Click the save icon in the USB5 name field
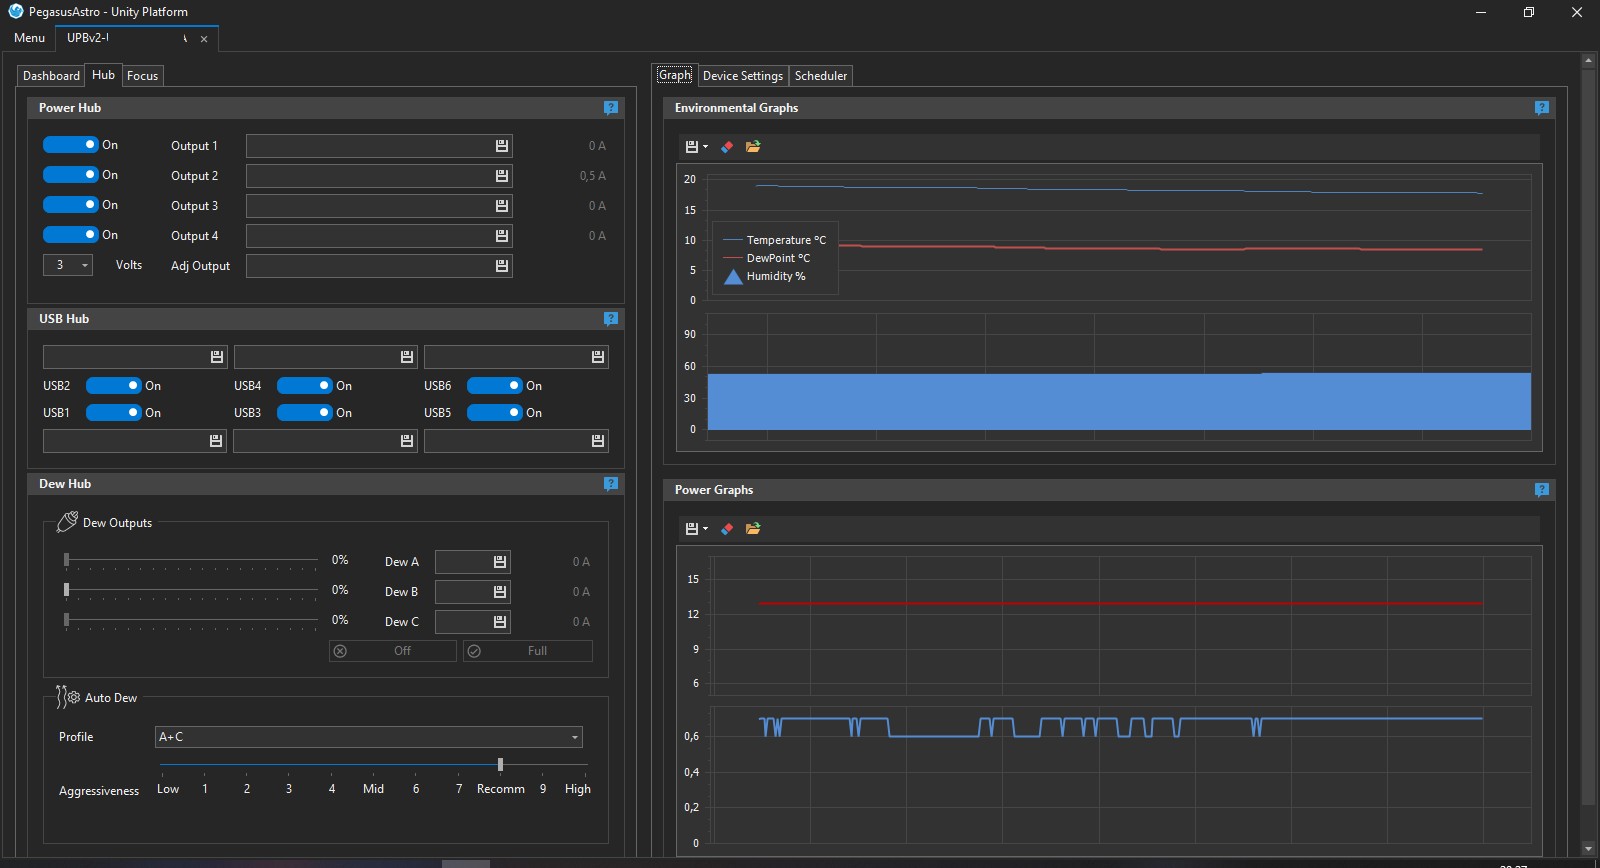 click(x=598, y=441)
